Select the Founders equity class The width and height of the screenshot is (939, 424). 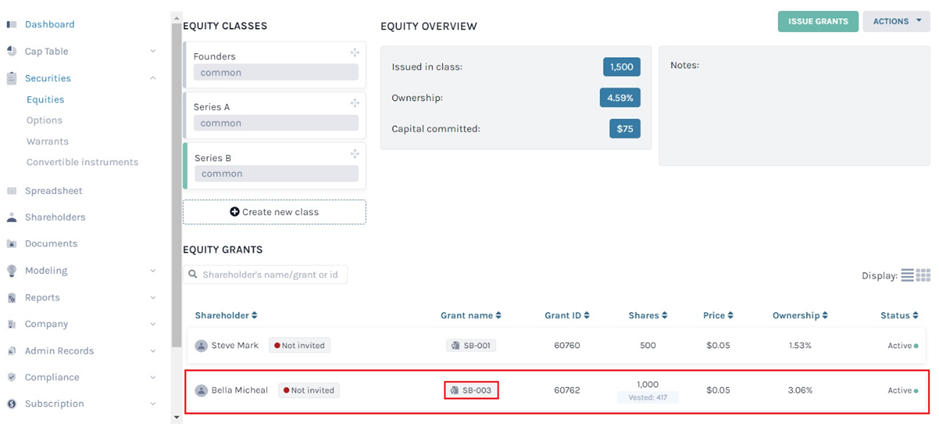(x=274, y=65)
